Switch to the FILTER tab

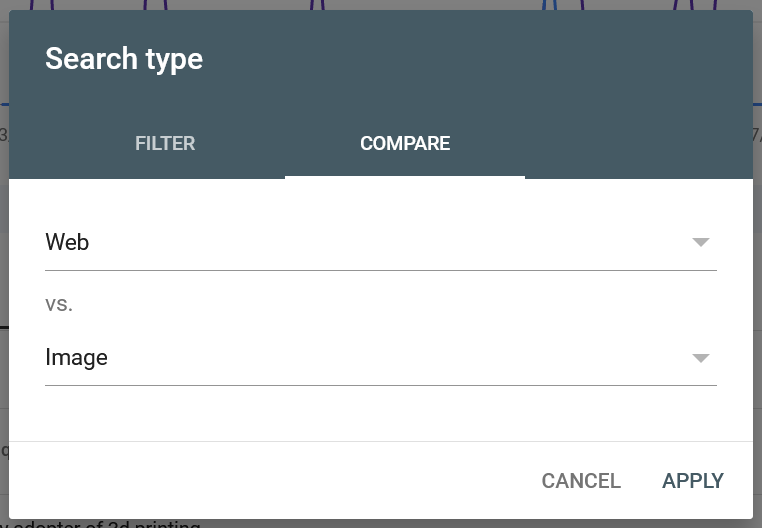coord(165,144)
